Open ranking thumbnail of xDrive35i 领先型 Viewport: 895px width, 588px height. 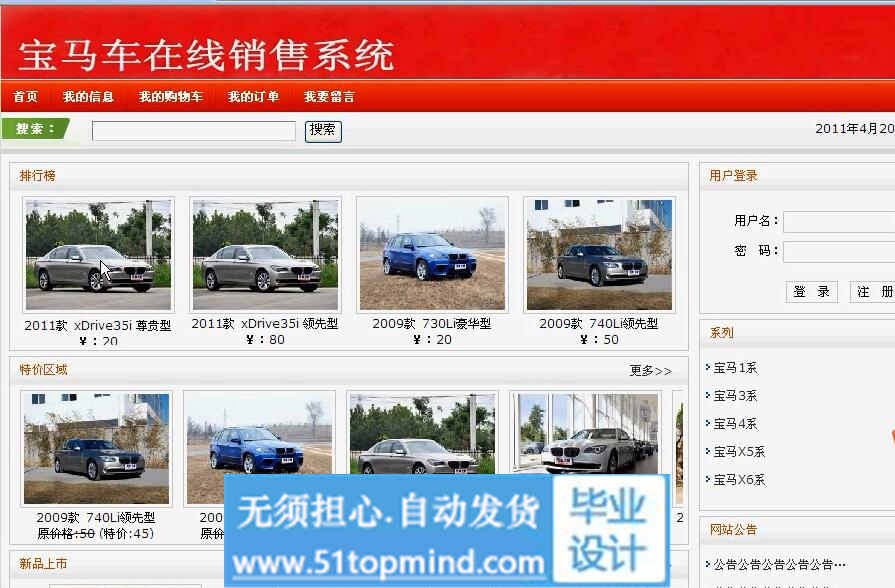point(265,255)
